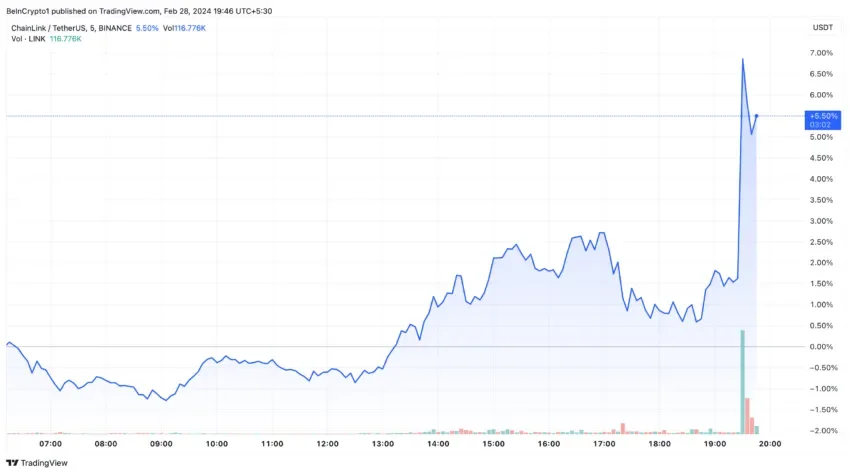Click the TradingView logo icon
This screenshot has width=850, height=474.
(12, 463)
